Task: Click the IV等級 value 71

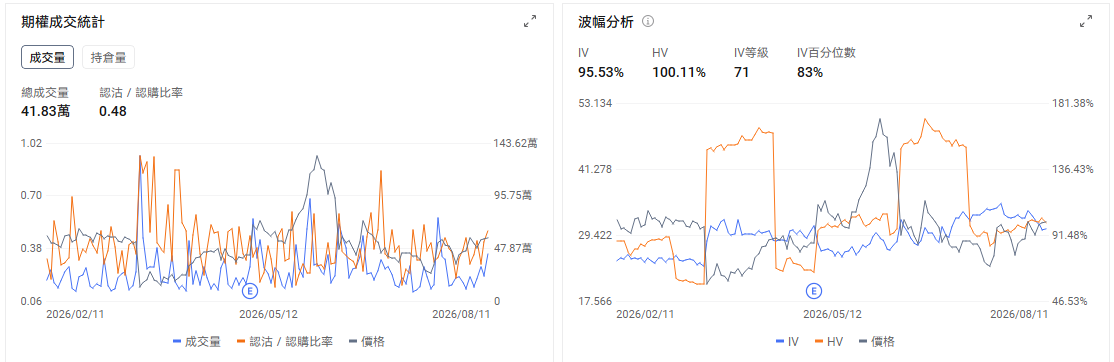Action: click(x=742, y=72)
